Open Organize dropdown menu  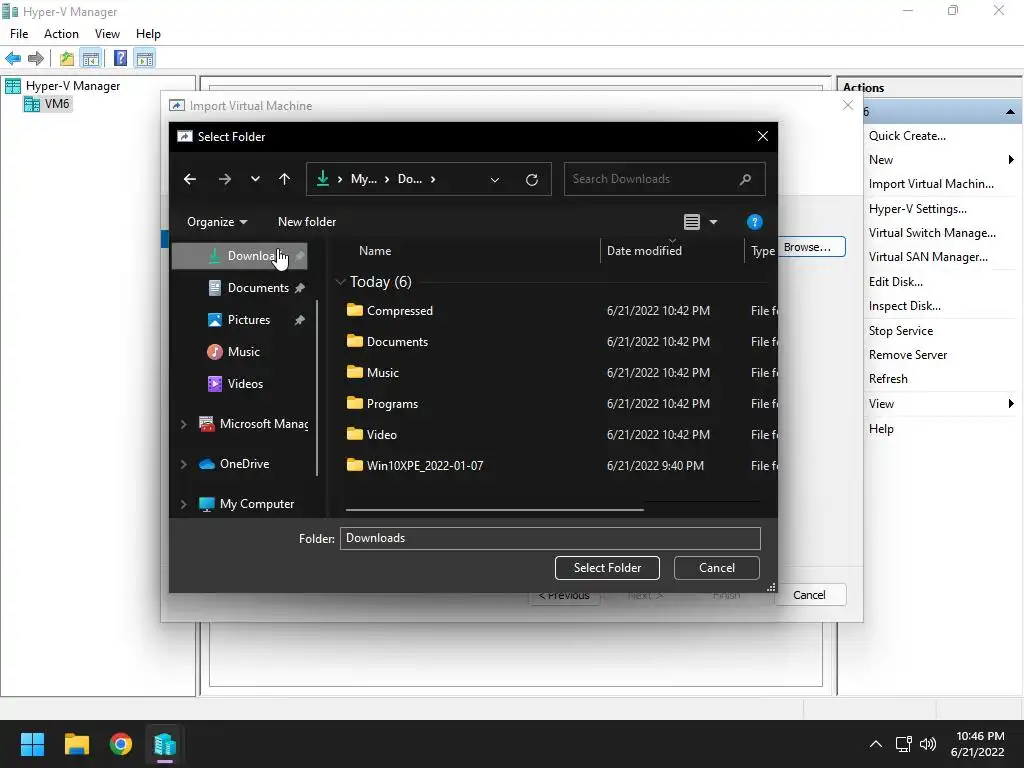click(217, 222)
